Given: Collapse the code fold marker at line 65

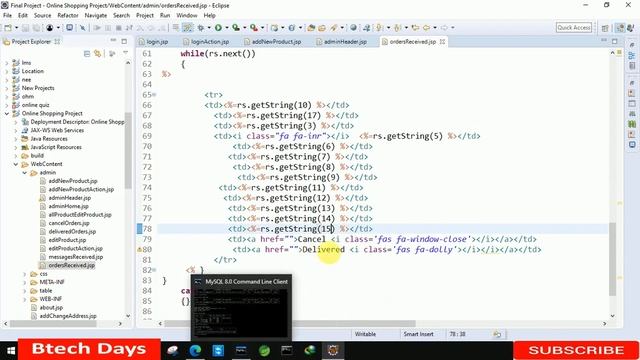Looking at the screenshot, I should pos(154,95).
